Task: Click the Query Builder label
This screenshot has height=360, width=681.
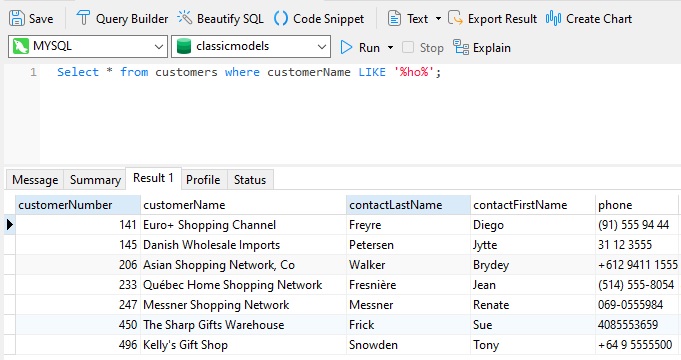Action: click(x=132, y=19)
